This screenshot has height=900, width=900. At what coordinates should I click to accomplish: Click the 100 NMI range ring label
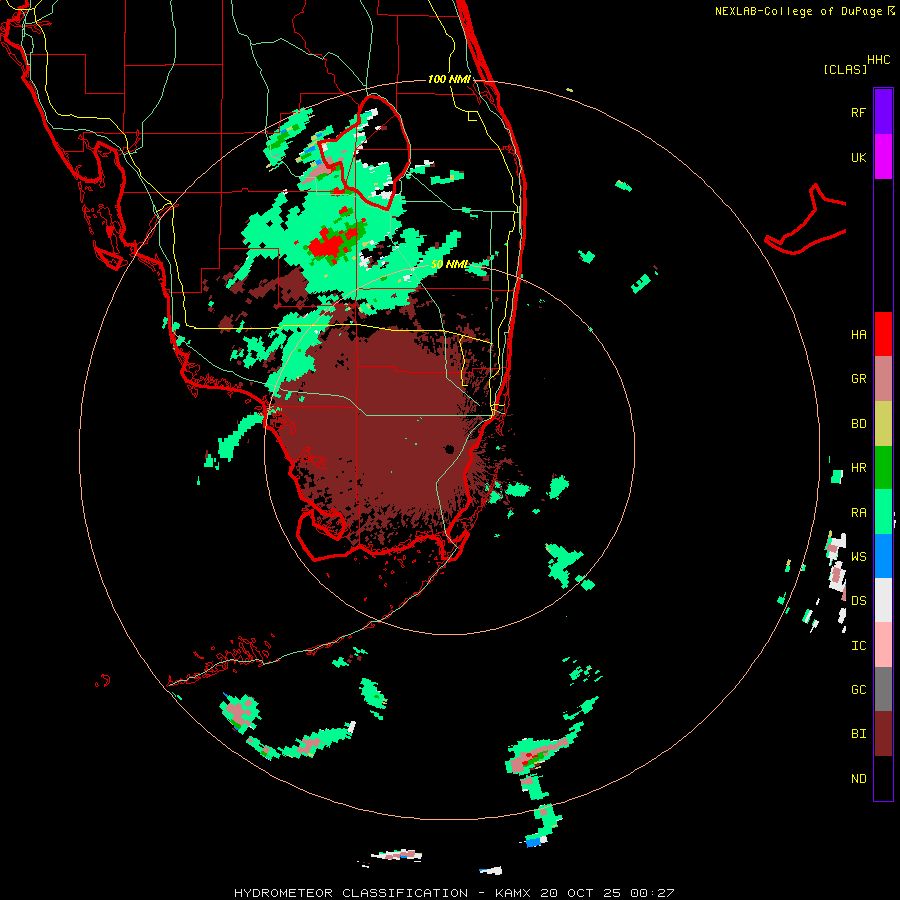(x=449, y=79)
